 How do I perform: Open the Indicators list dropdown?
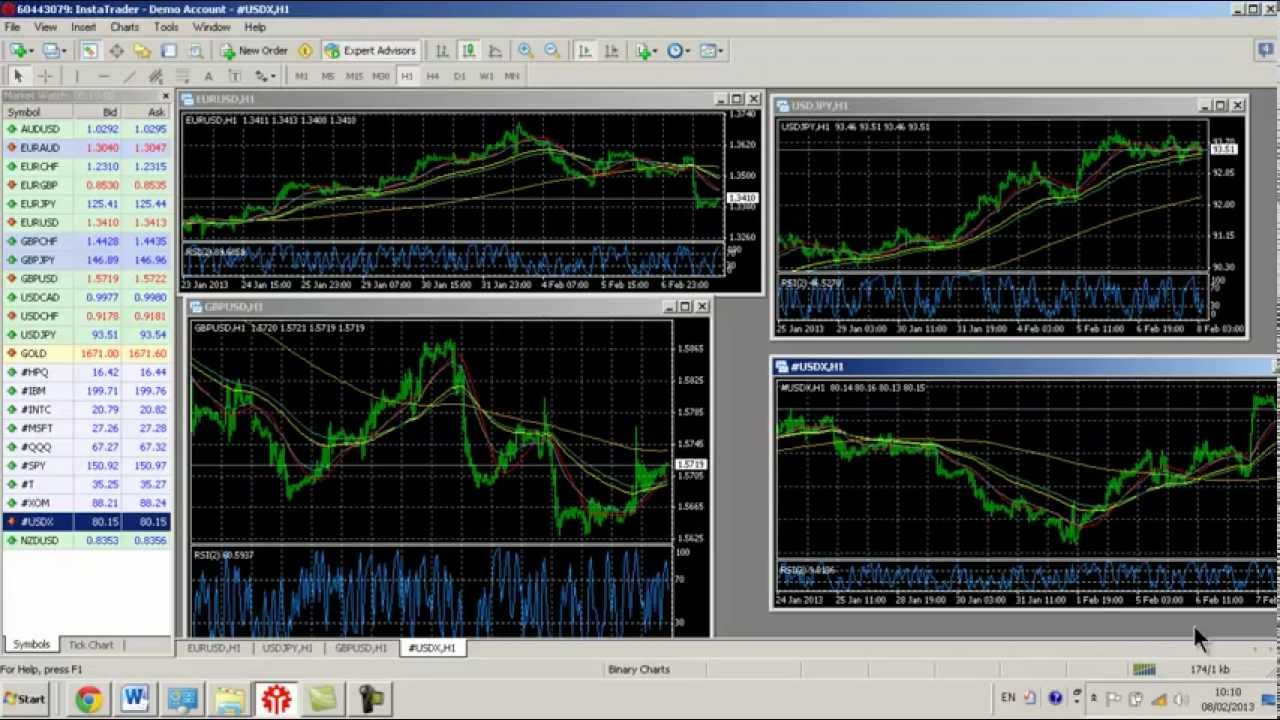coord(646,51)
